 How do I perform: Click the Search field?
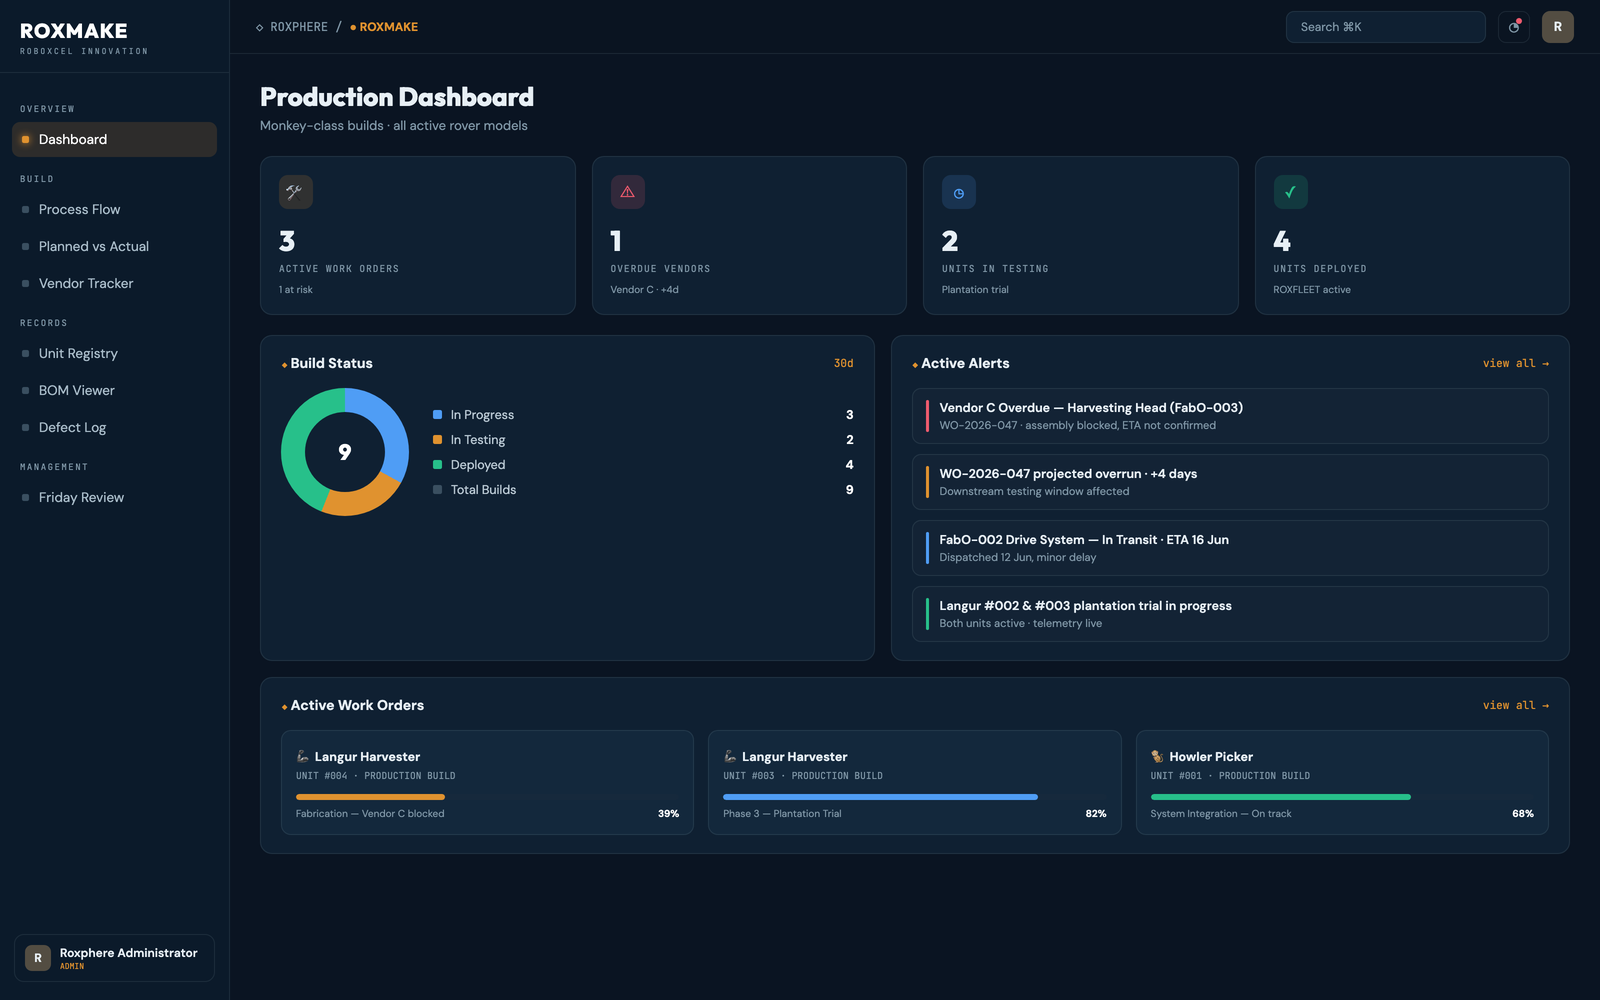click(1385, 27)
